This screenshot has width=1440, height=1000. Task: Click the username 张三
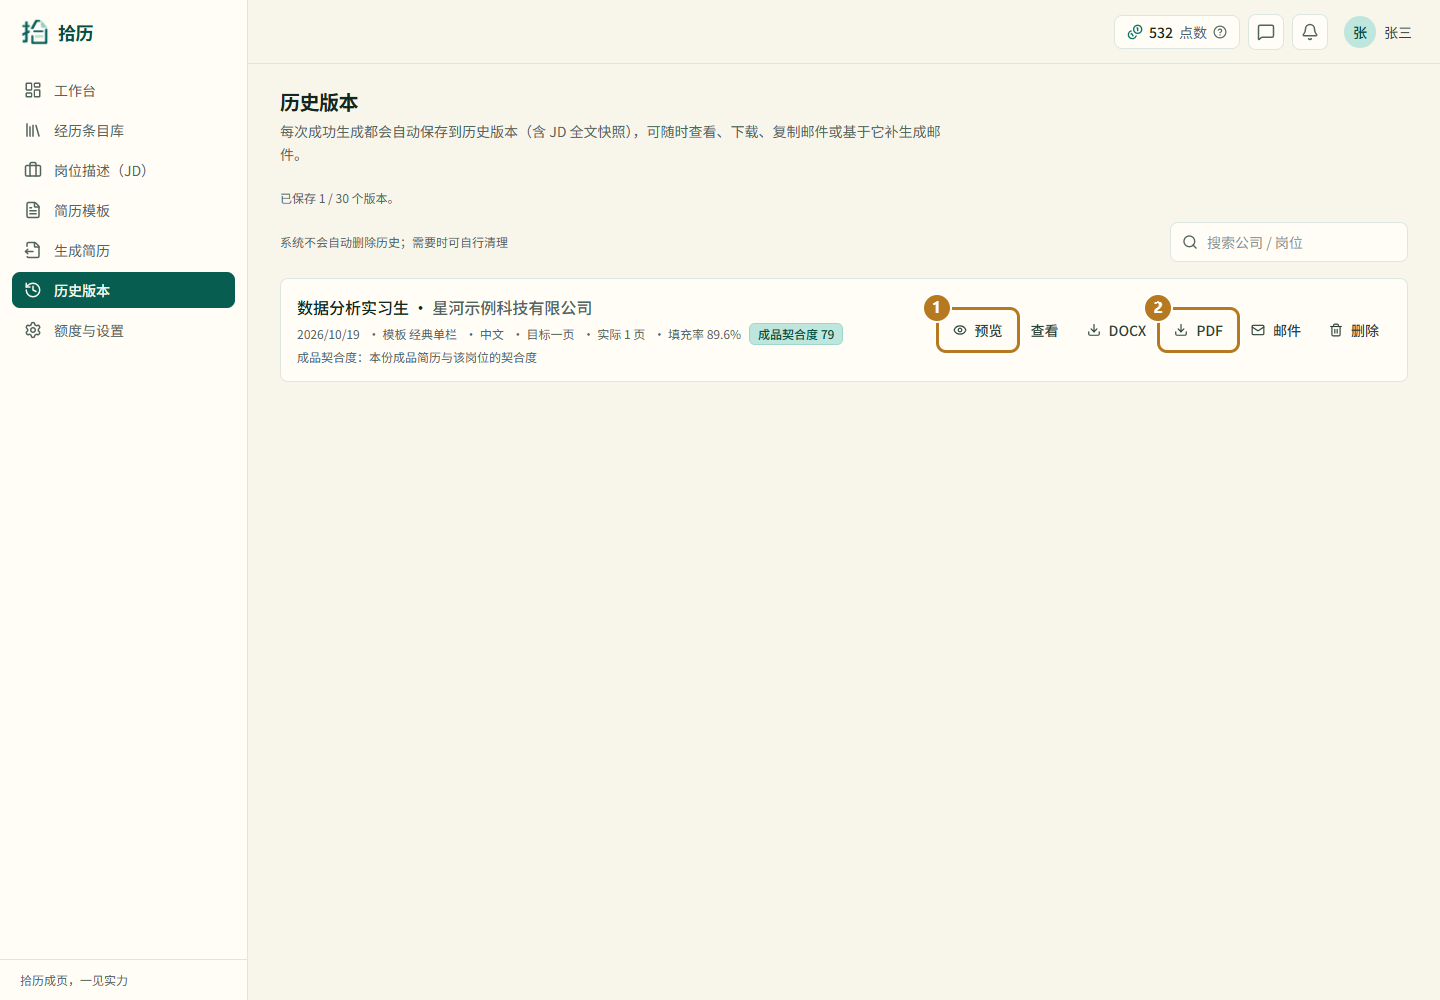pyautogui.click(x=1398, y=33)
